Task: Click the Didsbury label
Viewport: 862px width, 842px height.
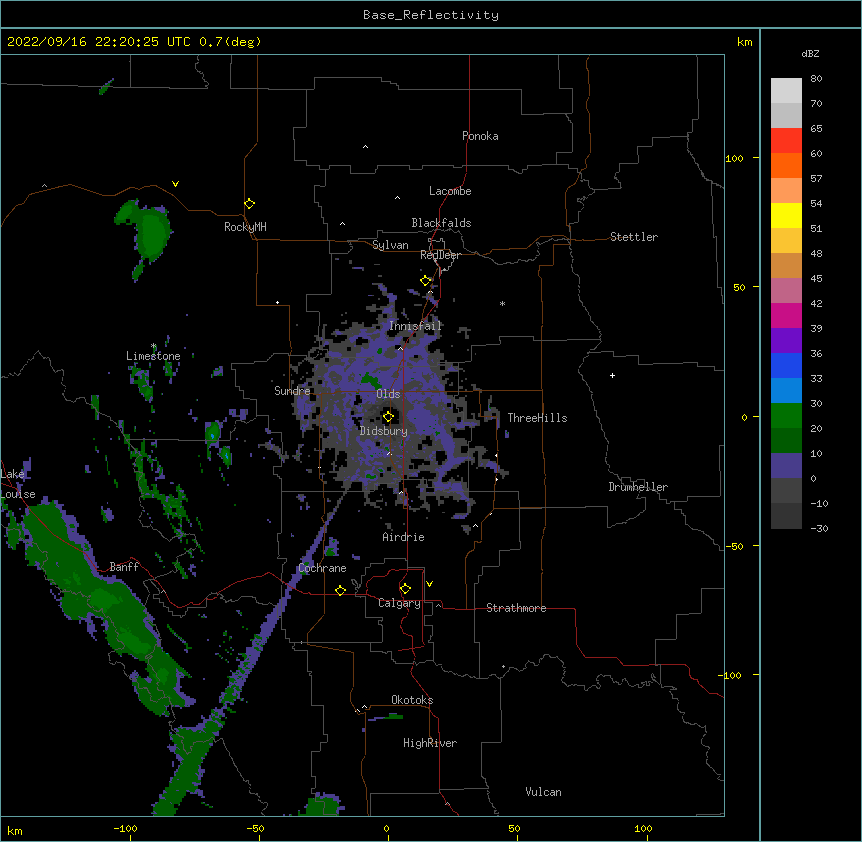Action: 384,431
